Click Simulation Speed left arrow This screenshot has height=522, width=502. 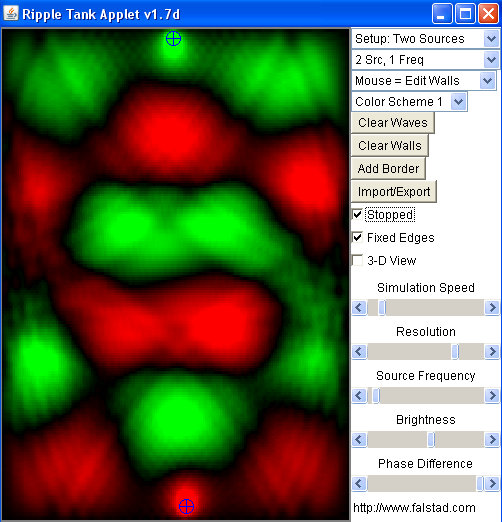pyautogui.click(x=359, y=307)
